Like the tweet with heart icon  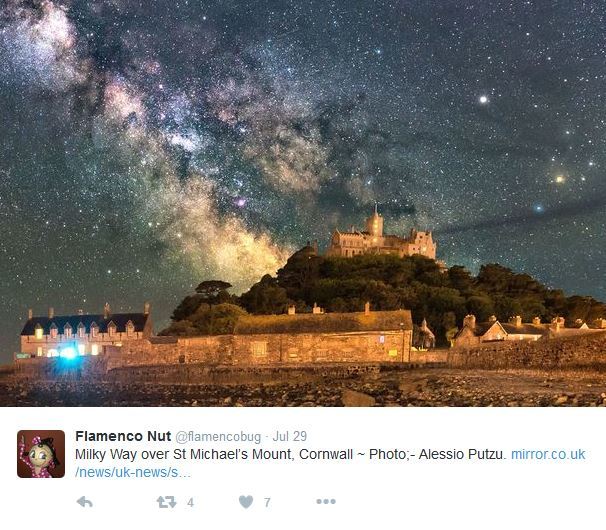246,502
